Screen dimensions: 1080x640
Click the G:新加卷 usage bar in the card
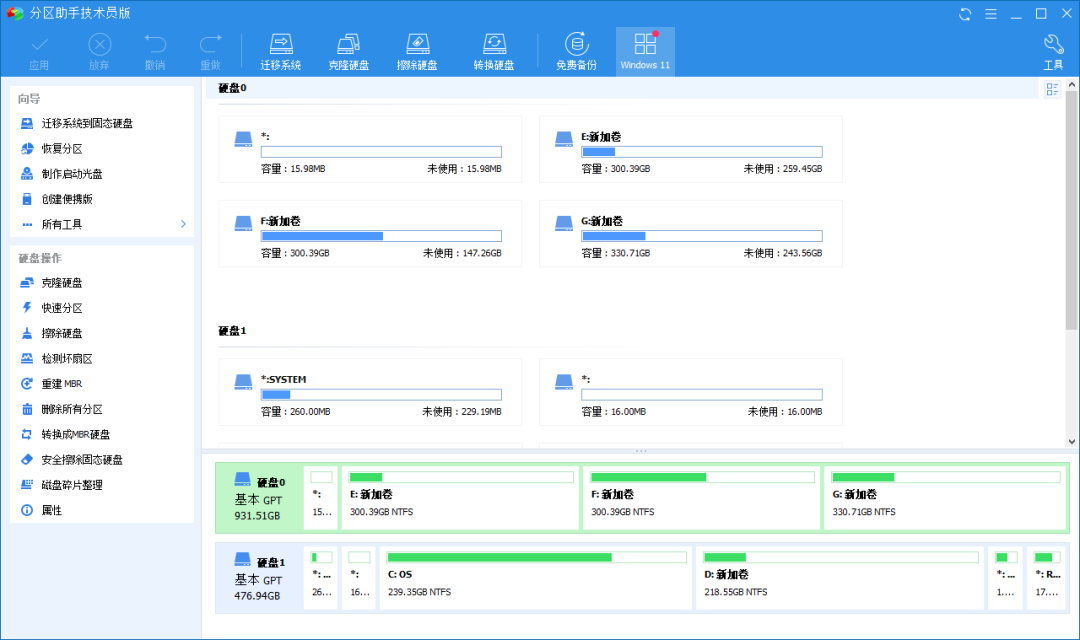coord(702,236)
